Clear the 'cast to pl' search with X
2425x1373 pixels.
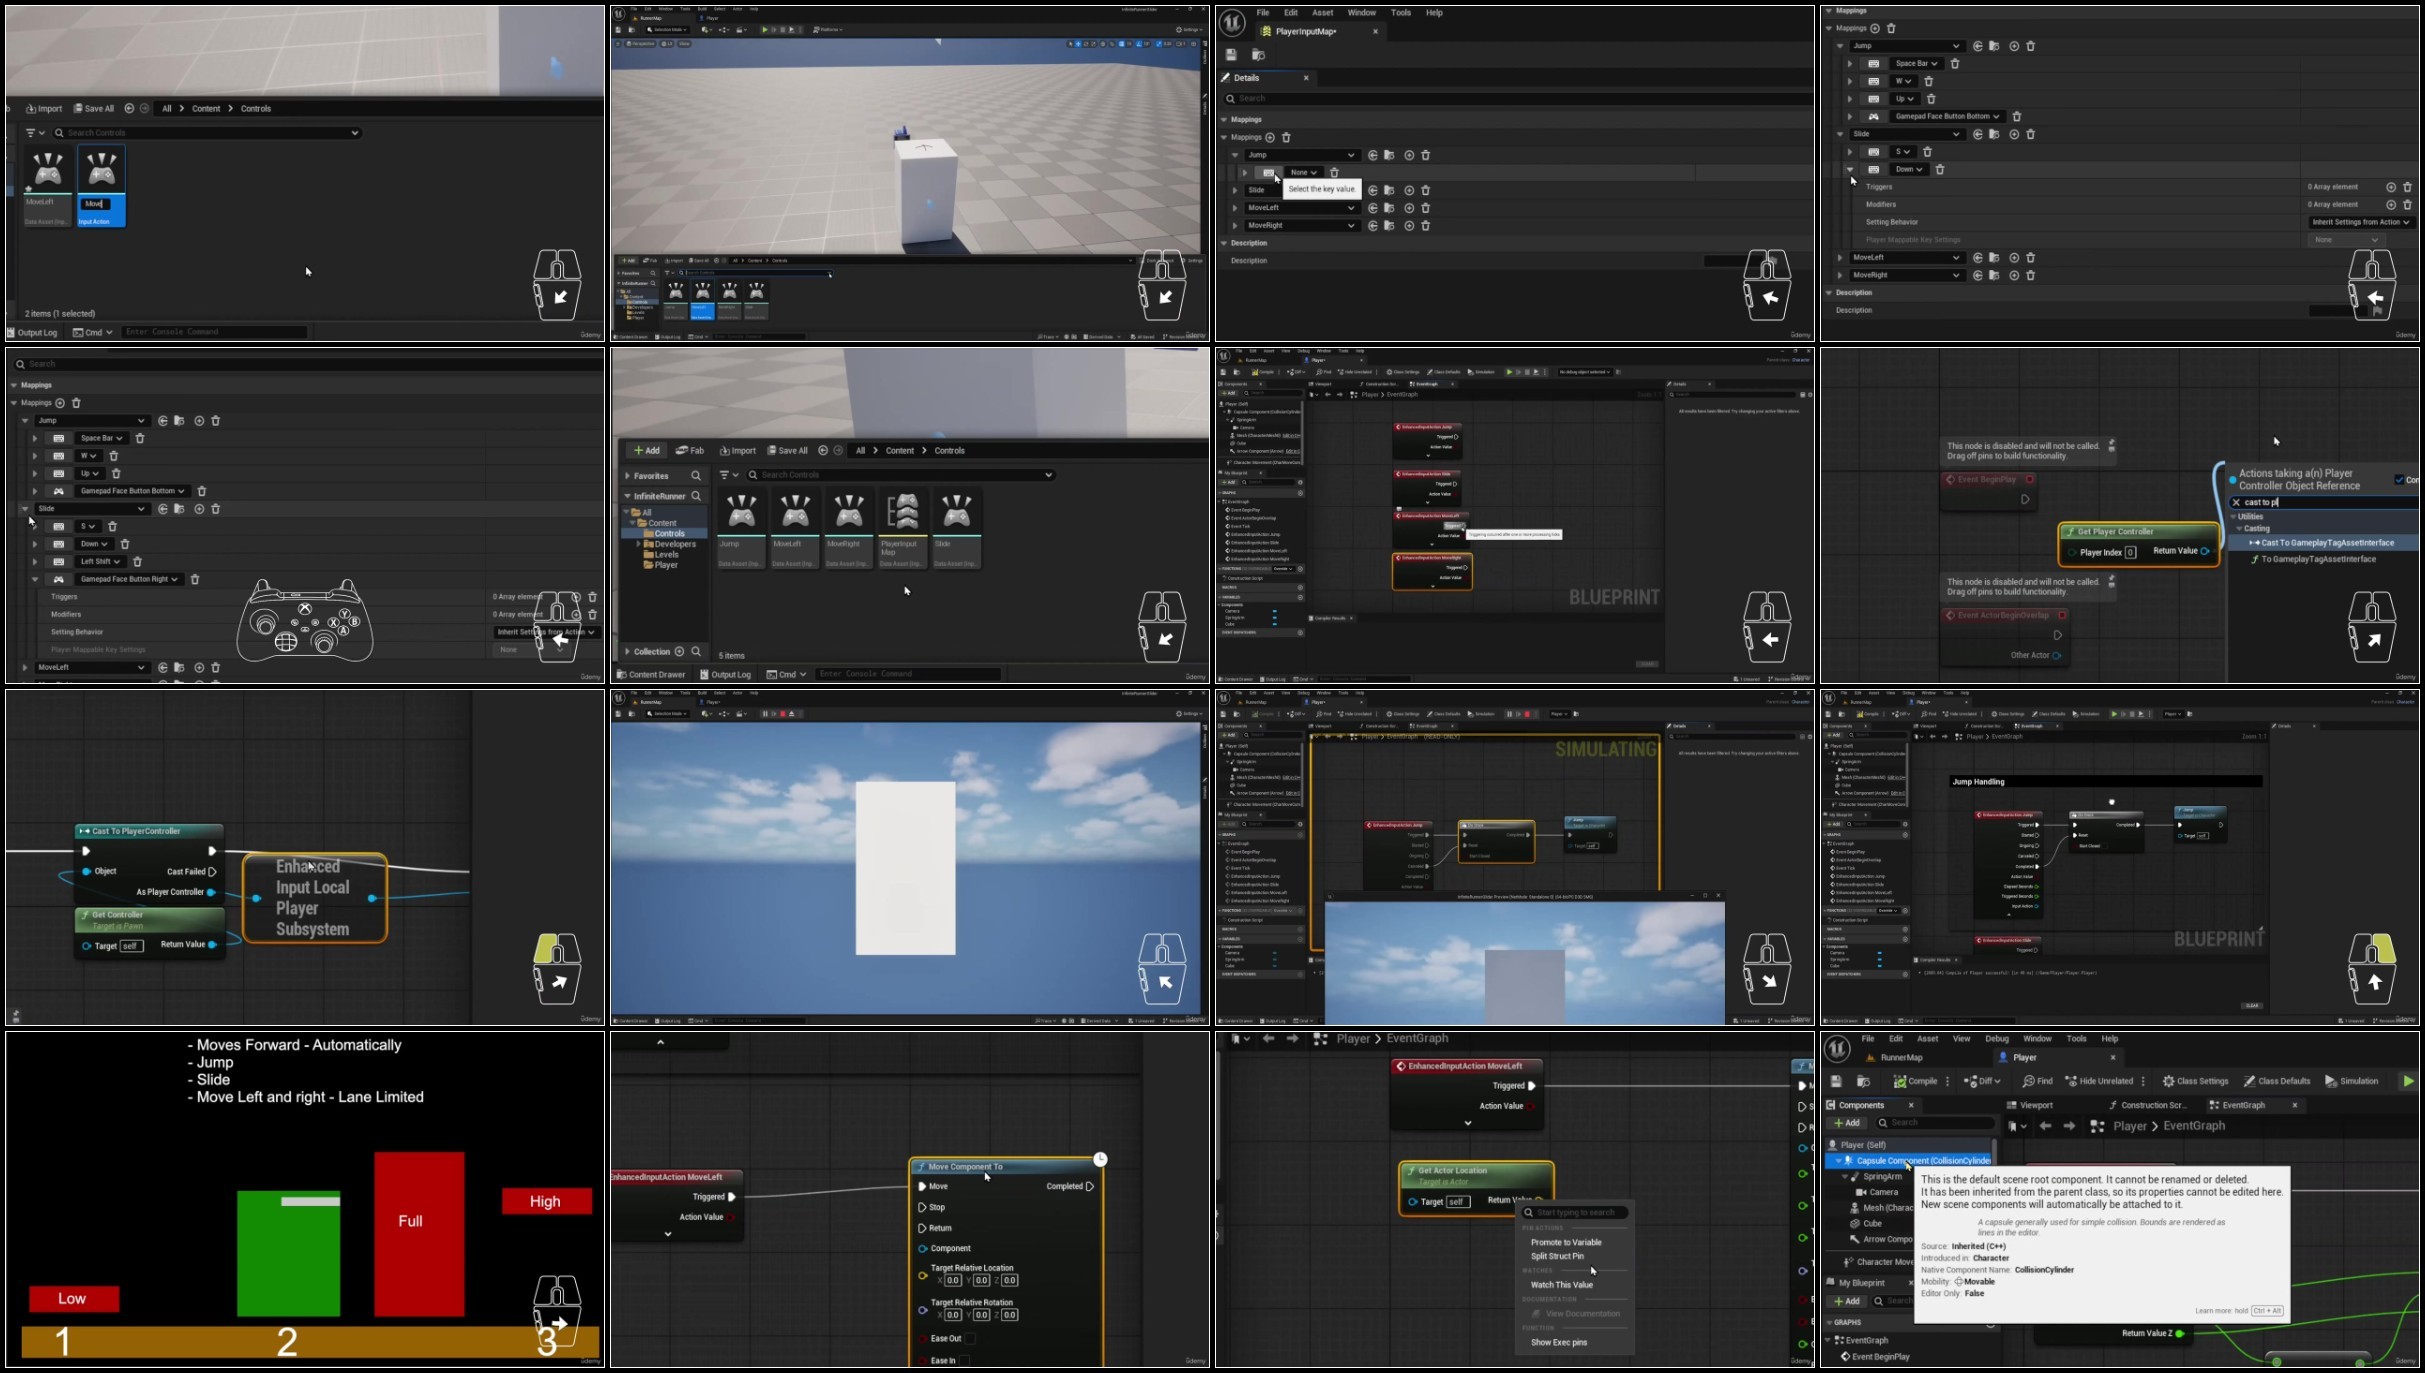(x=2236, y=503)
